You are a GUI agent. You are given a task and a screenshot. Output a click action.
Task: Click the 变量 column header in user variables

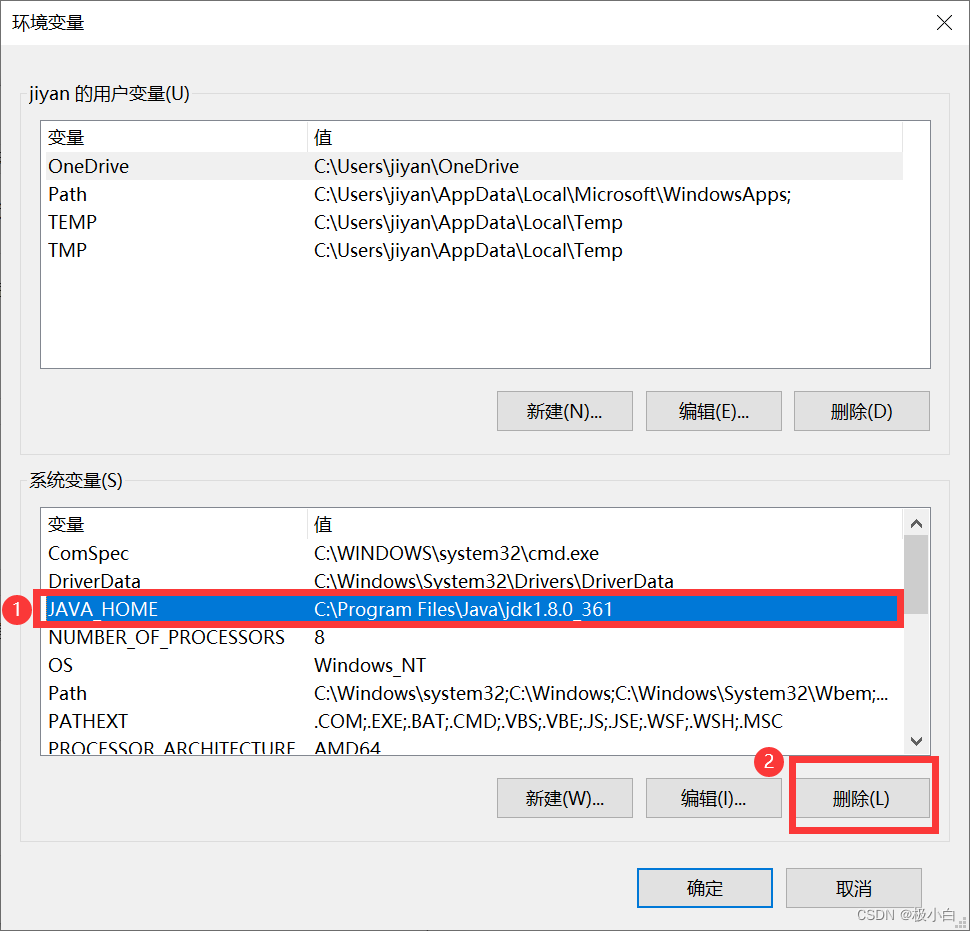coord(176,137)
